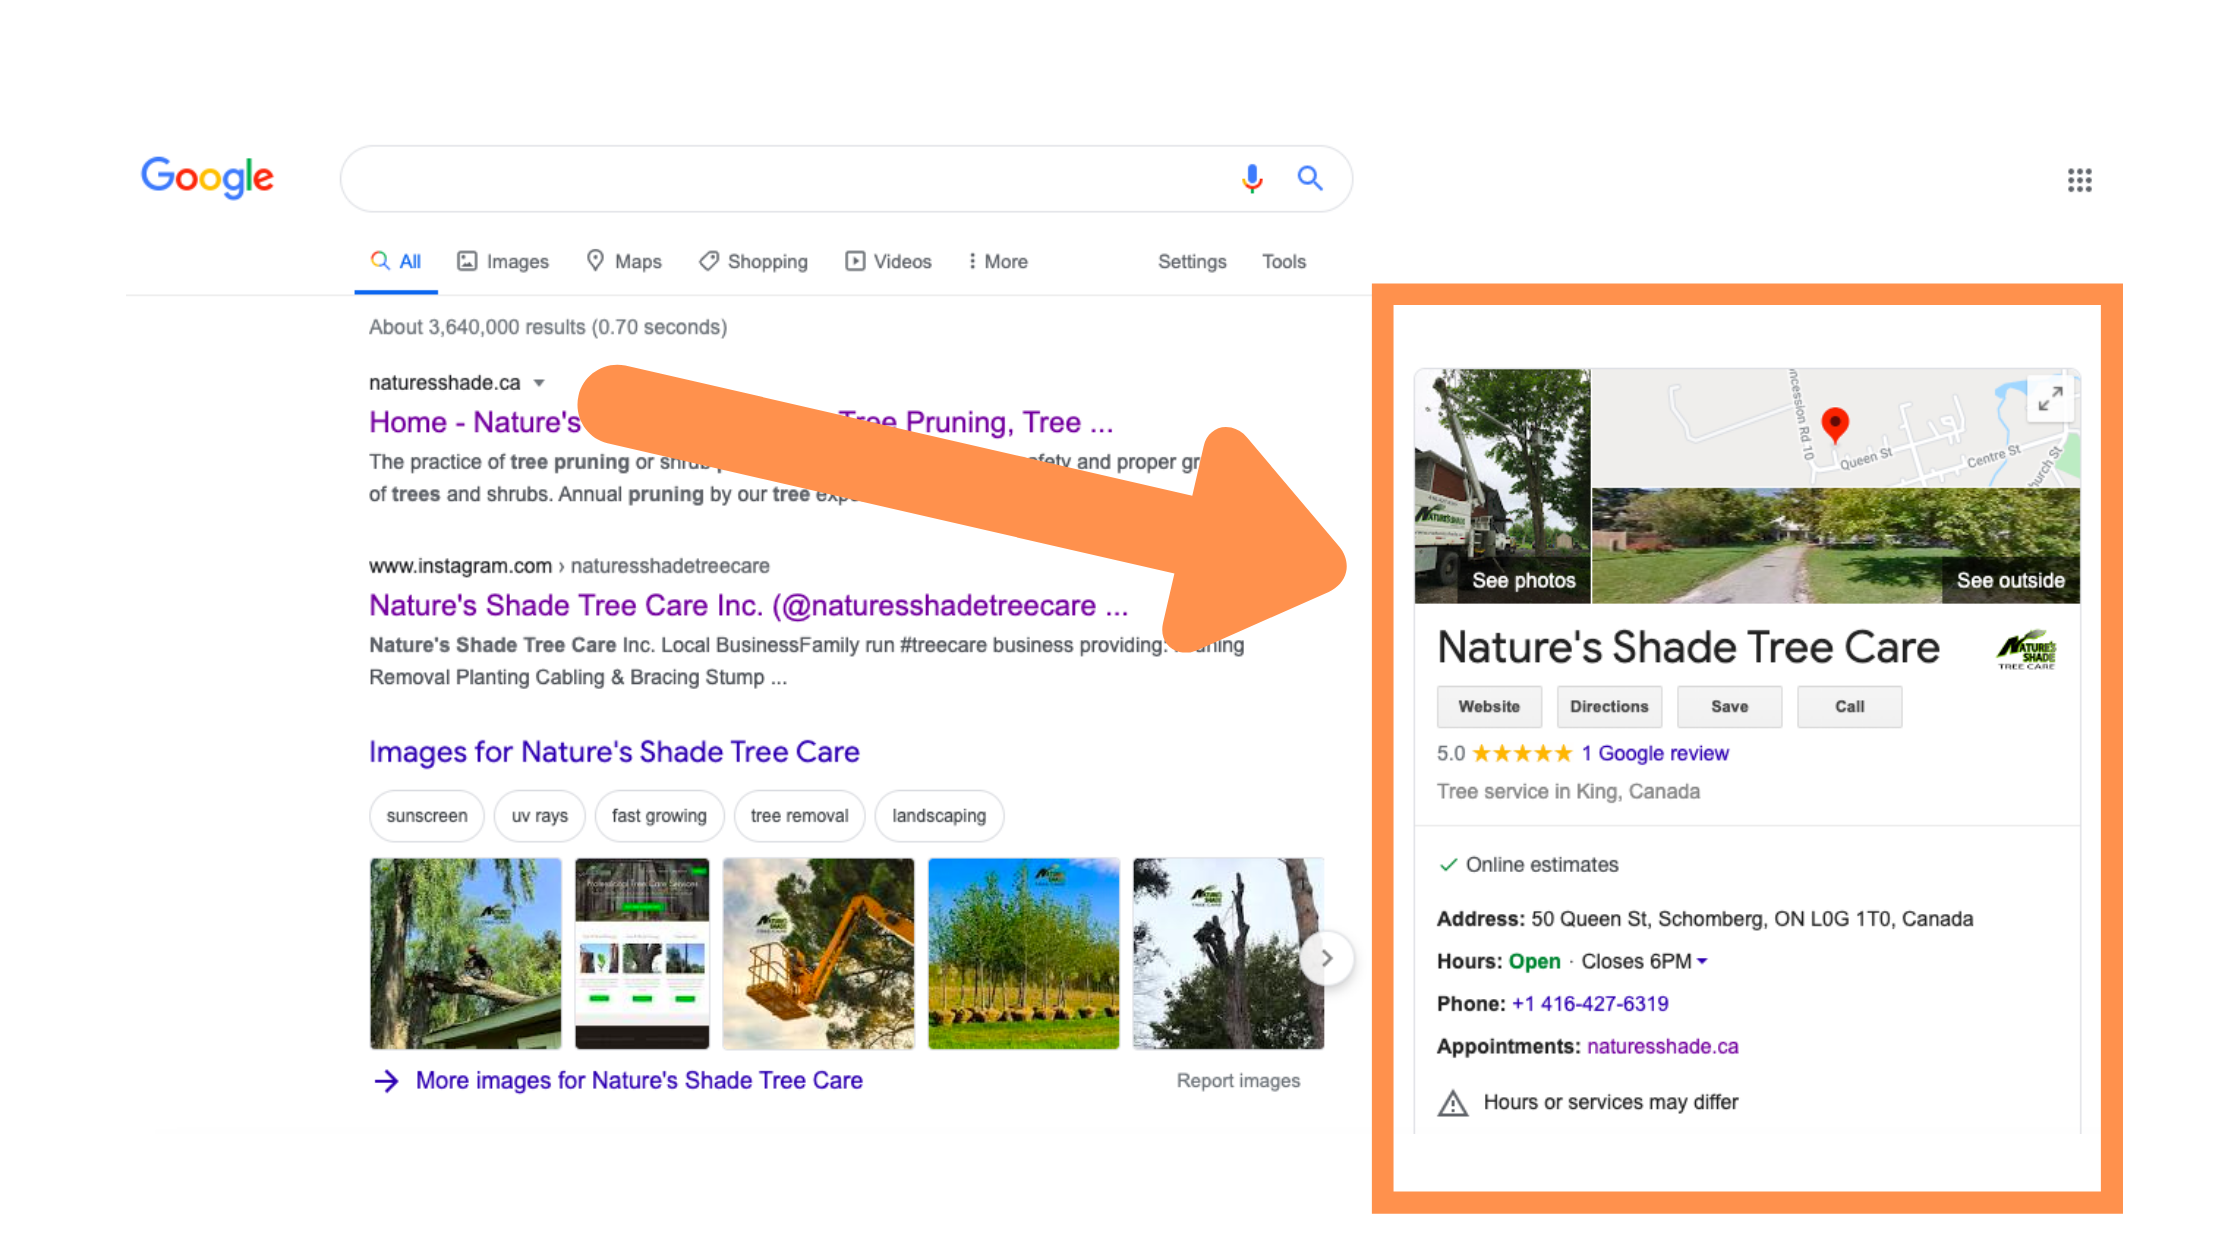Click the Website button

point(1489,707)
